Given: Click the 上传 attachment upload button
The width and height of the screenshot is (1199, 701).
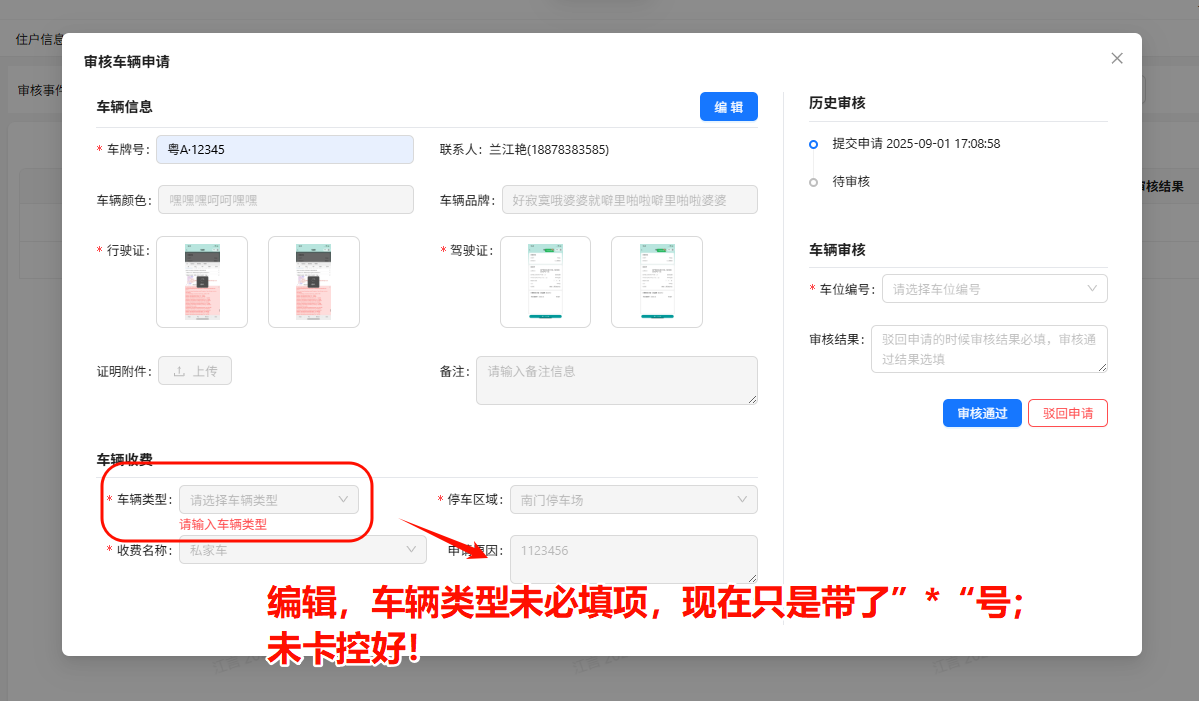Looking at the screenshot, I should [195, 371].
